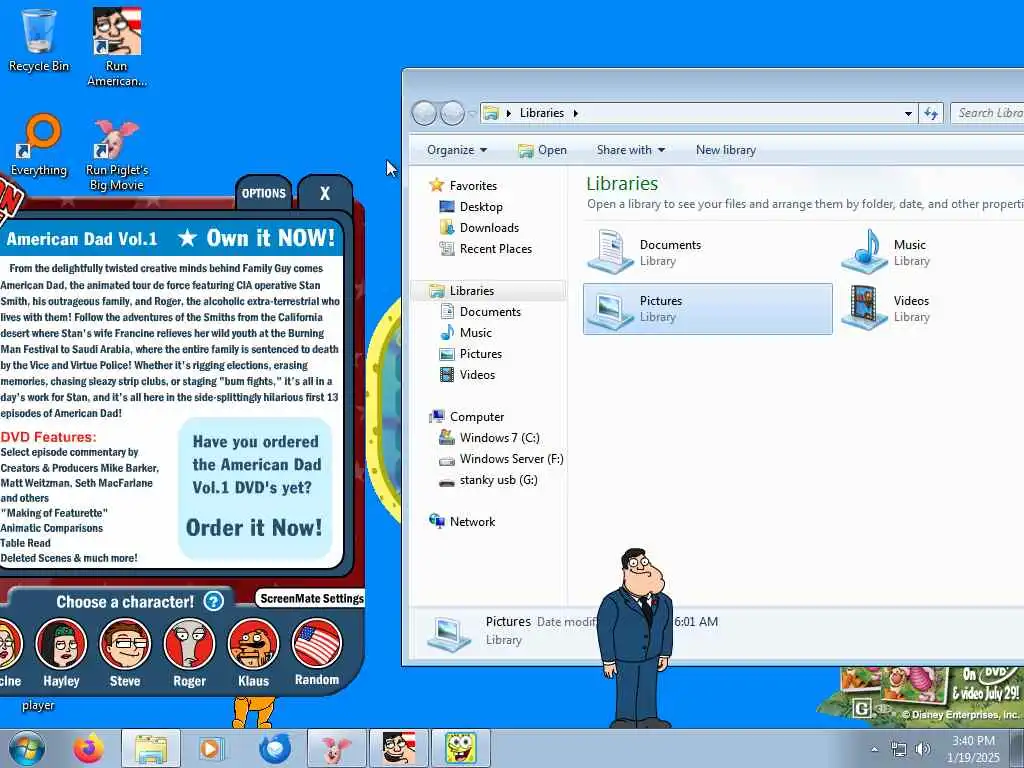Image resolution: width=1024 pixels, height=768 pixels.
Task: Click the Open toolbar button
Action: click(542, 150)
